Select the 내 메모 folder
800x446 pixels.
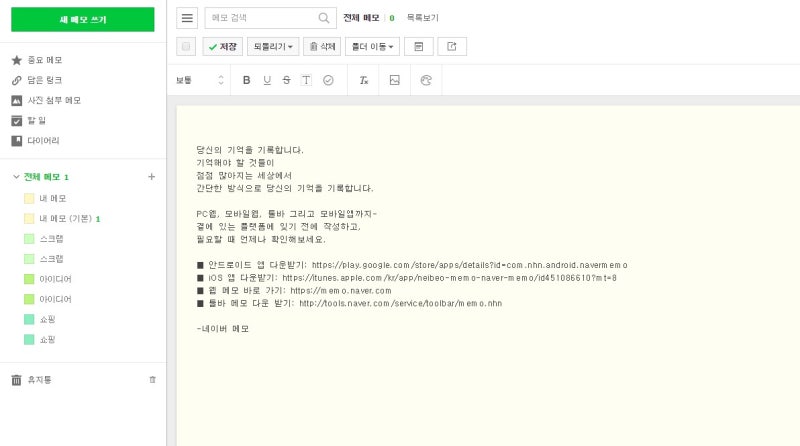coord(53,199)
